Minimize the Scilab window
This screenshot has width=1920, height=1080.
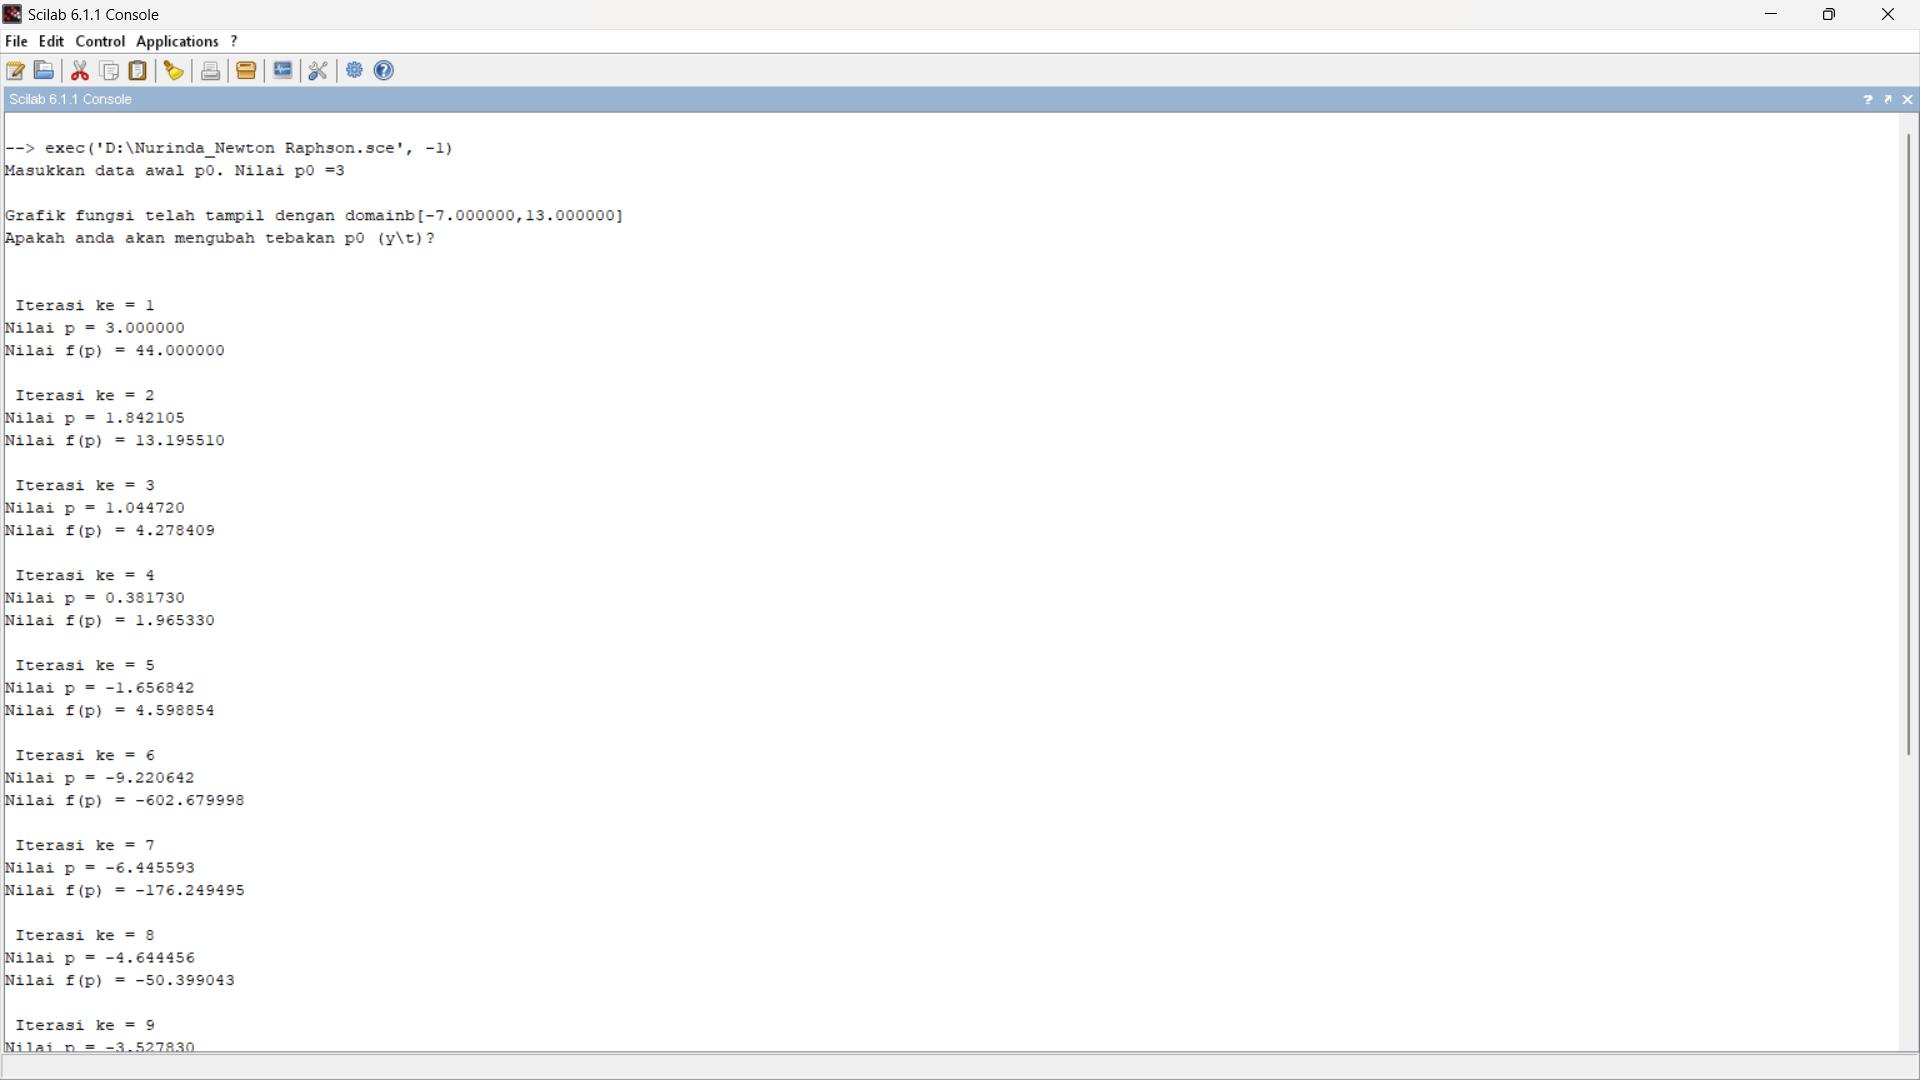pyautogui.click(x=1771, y=15)
